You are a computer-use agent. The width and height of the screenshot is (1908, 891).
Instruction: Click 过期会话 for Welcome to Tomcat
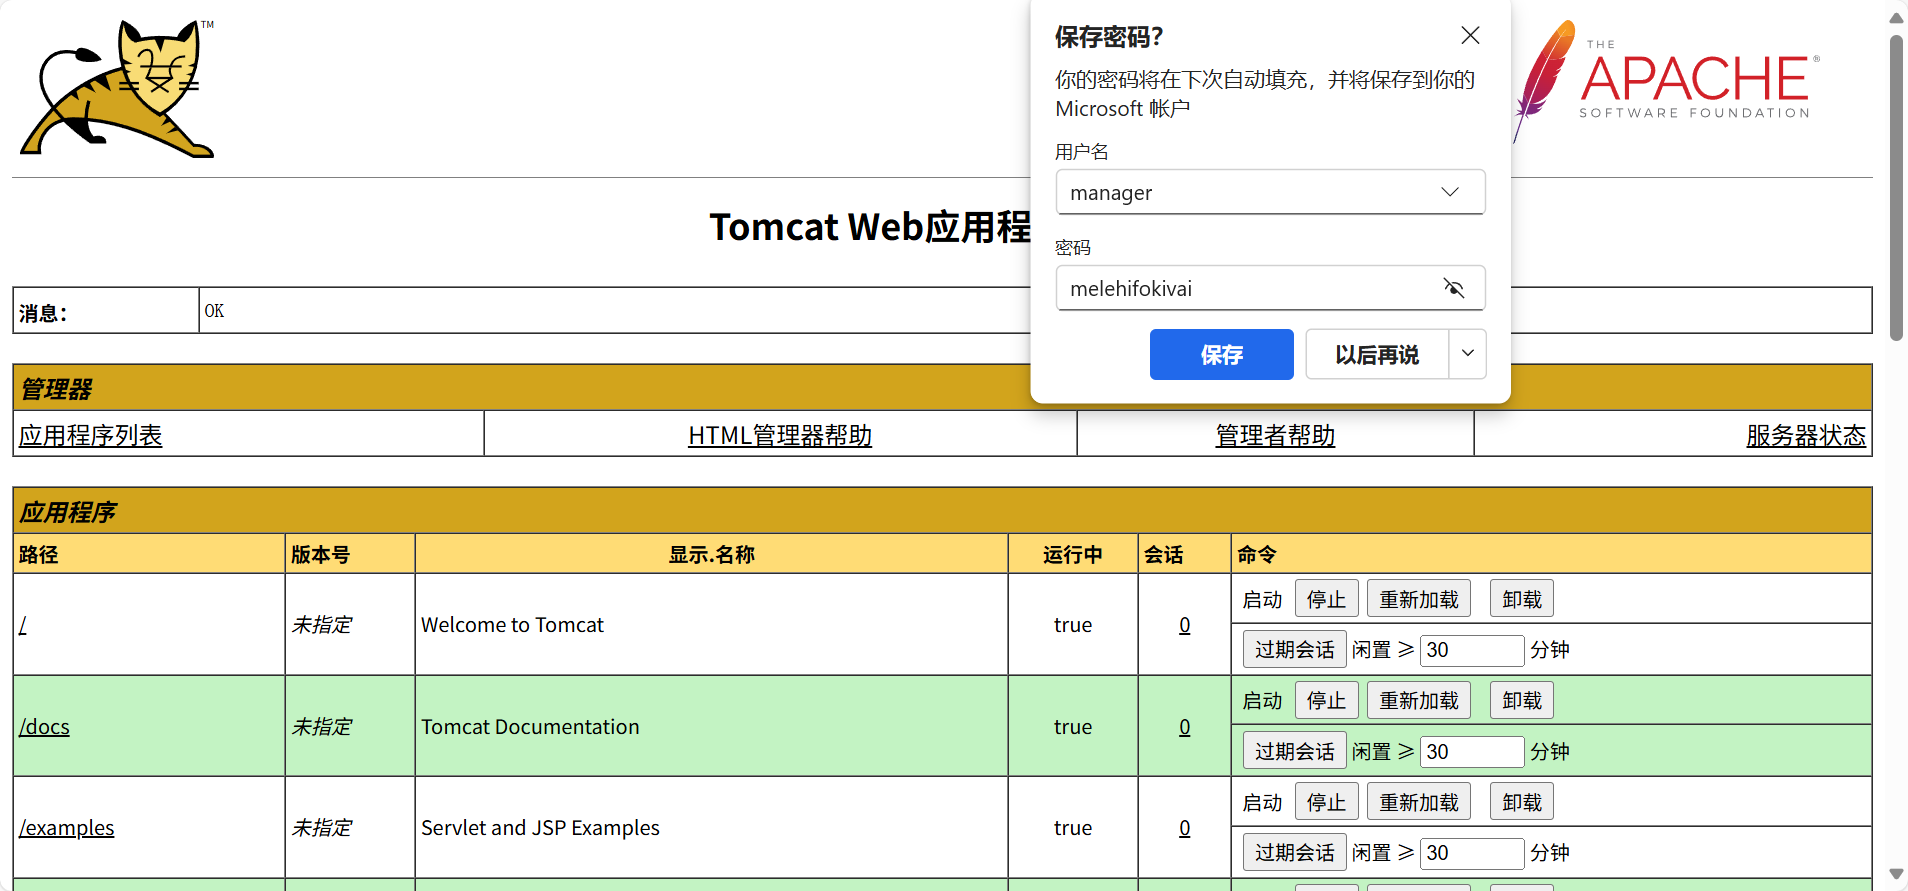point(1295,649)
